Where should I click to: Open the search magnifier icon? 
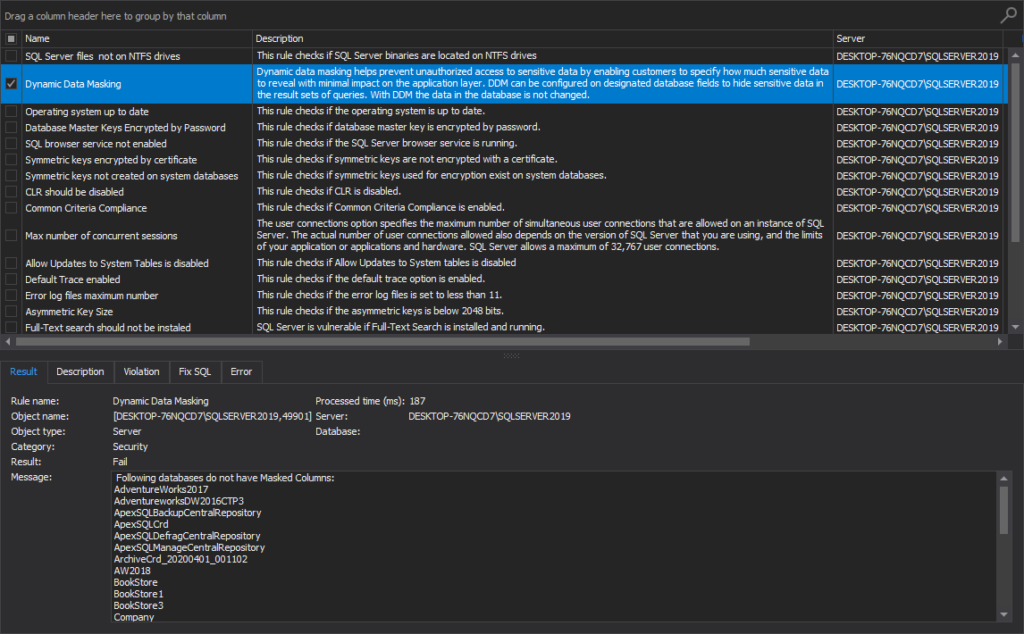pyautogui.click(x=1007, y=16)
